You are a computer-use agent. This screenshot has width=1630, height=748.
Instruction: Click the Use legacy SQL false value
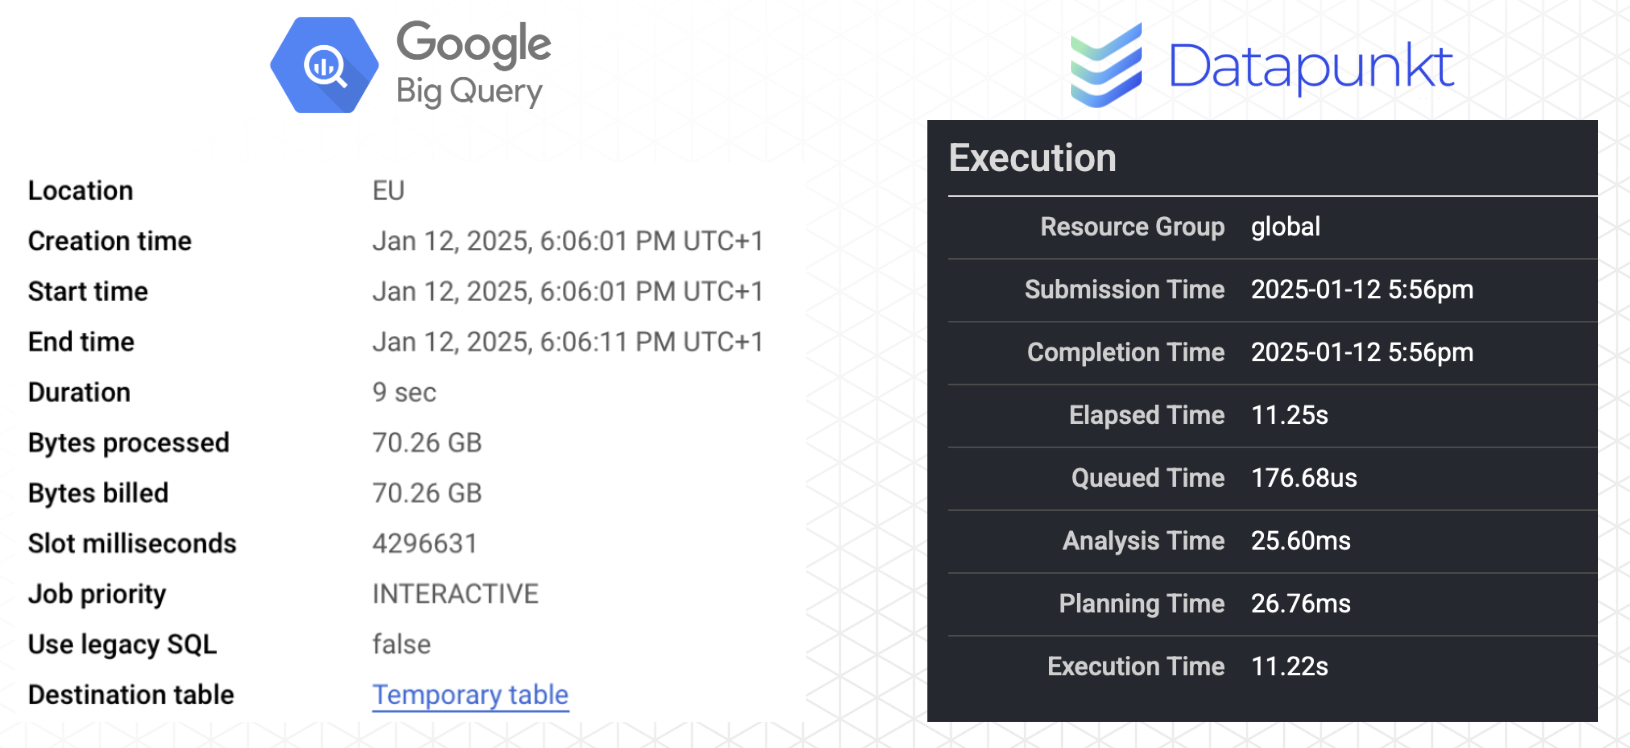pyautogui.click(x=401, y=644)
